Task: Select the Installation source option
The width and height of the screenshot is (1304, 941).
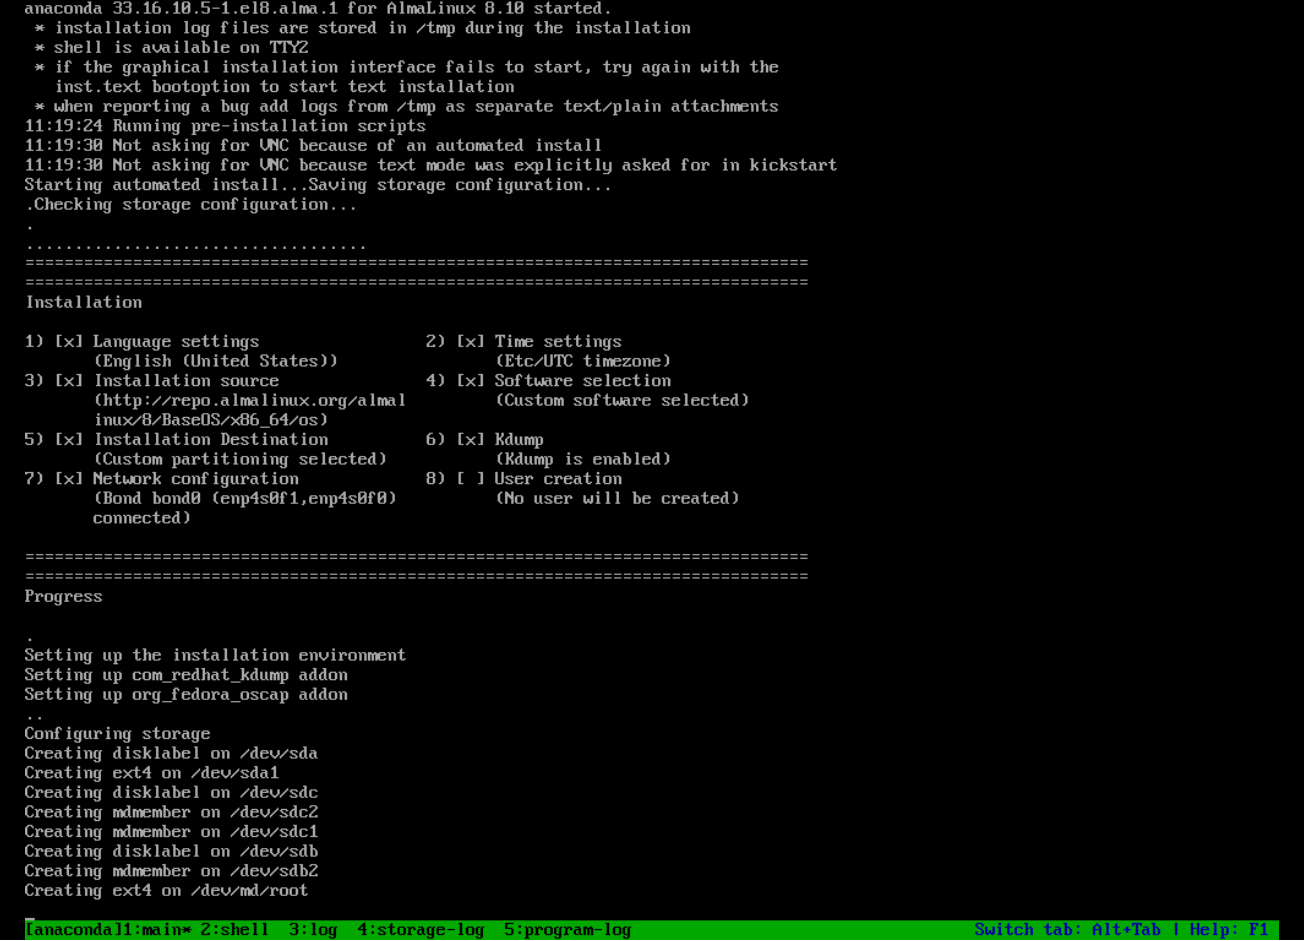Action: click(186, 380)
